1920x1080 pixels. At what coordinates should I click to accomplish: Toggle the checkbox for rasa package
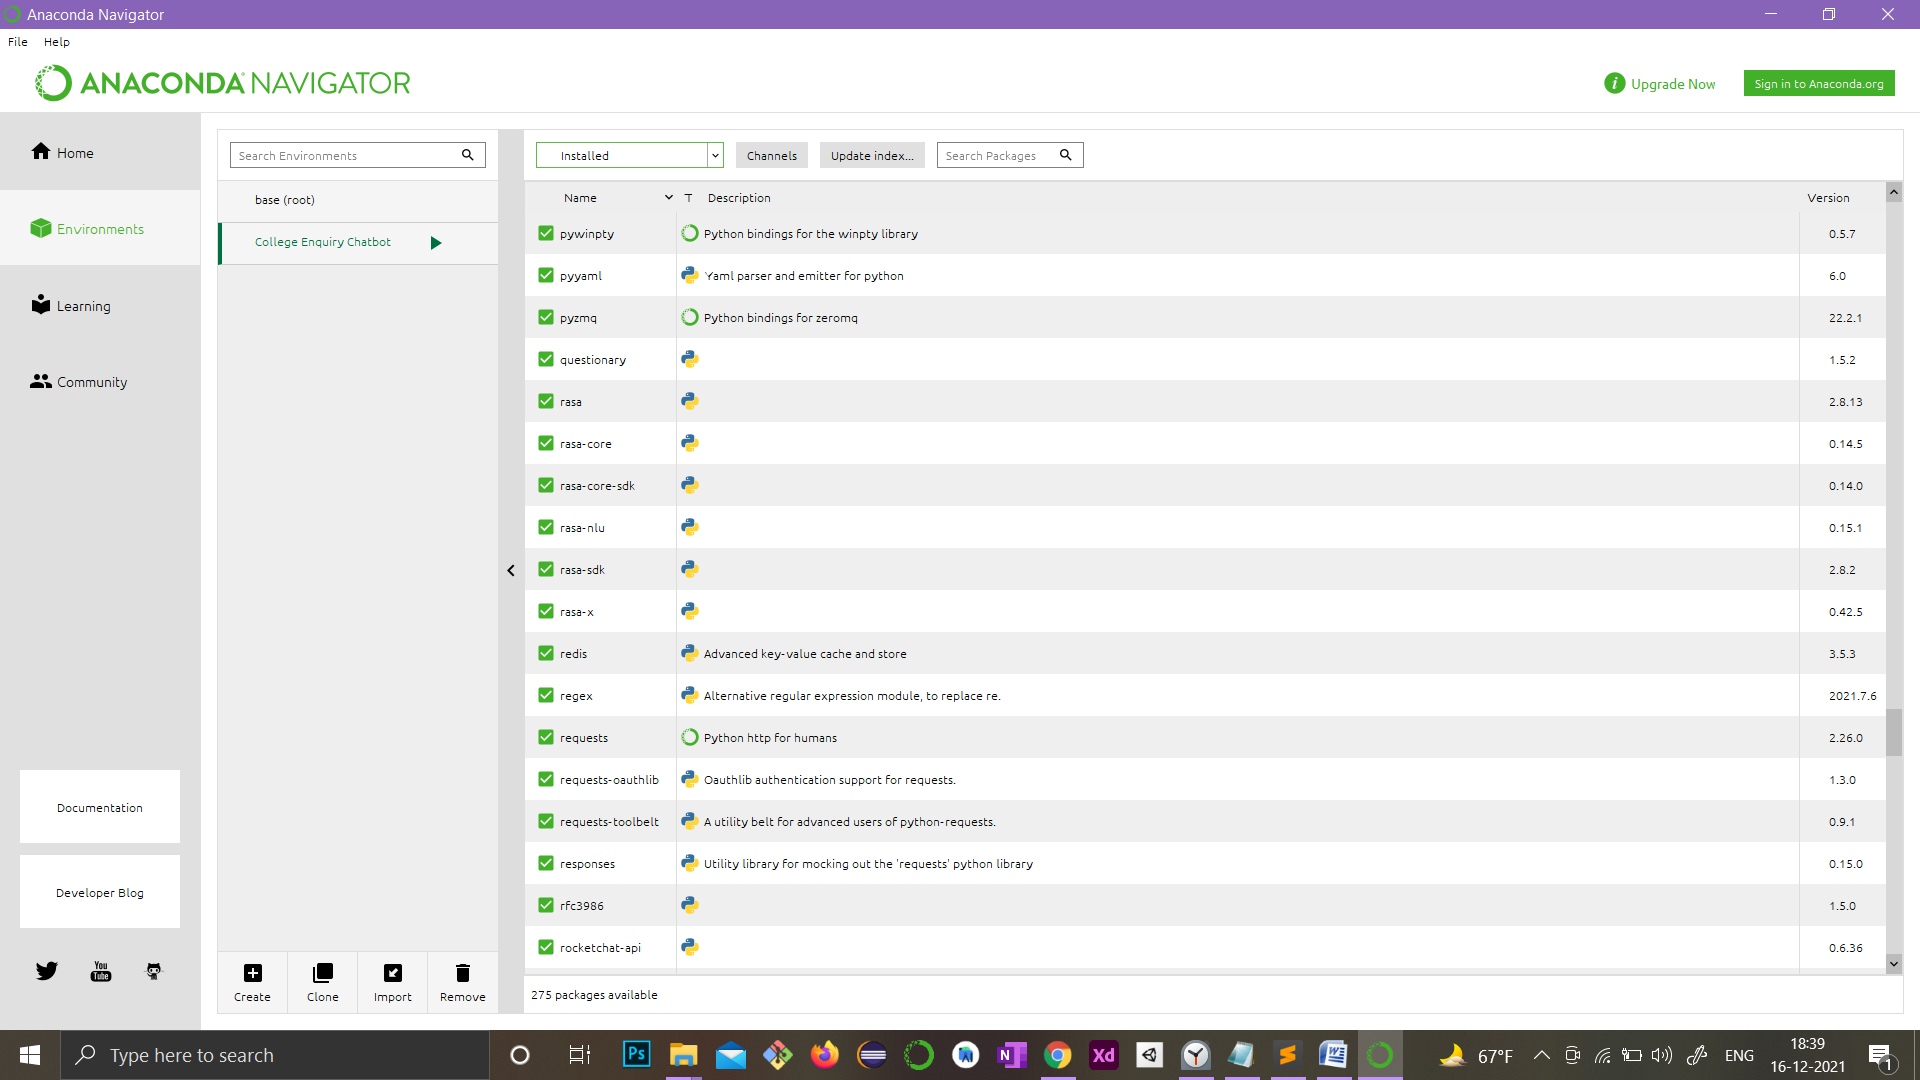coord(546,401)
